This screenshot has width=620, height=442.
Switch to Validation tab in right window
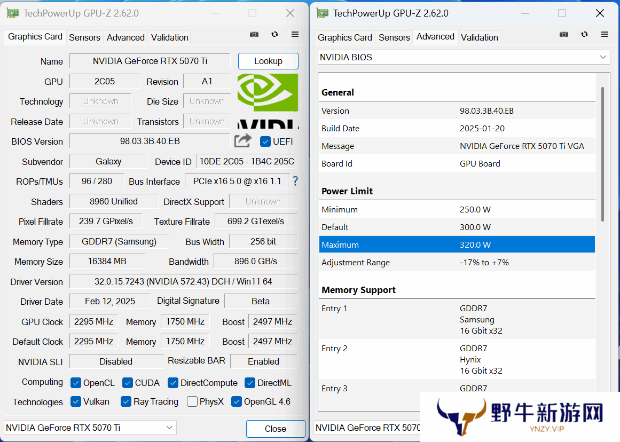tap(479, 38)
